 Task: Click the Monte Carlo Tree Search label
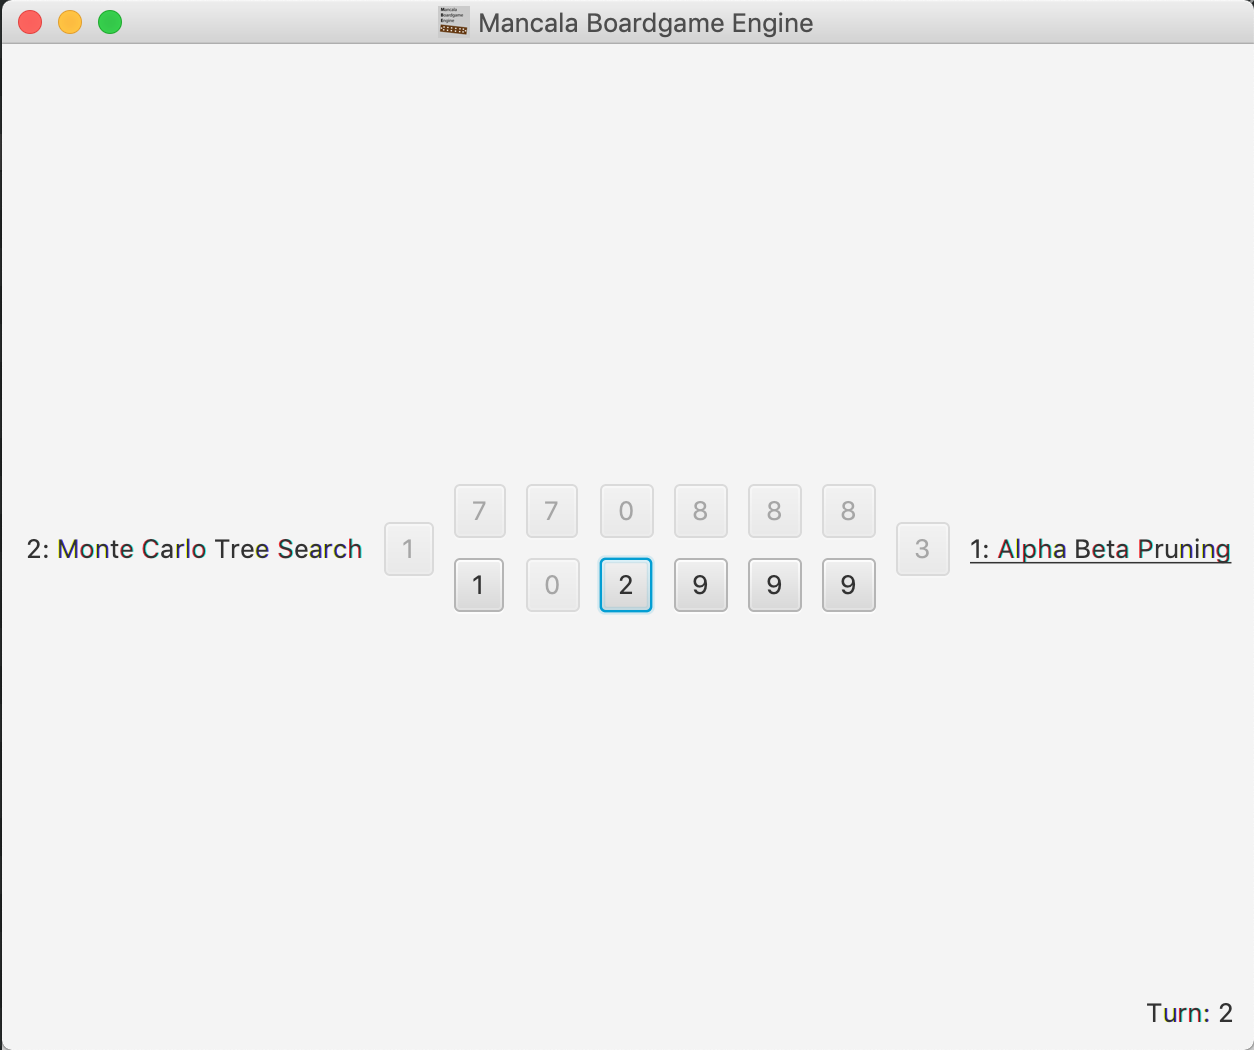tap(194, 549)
